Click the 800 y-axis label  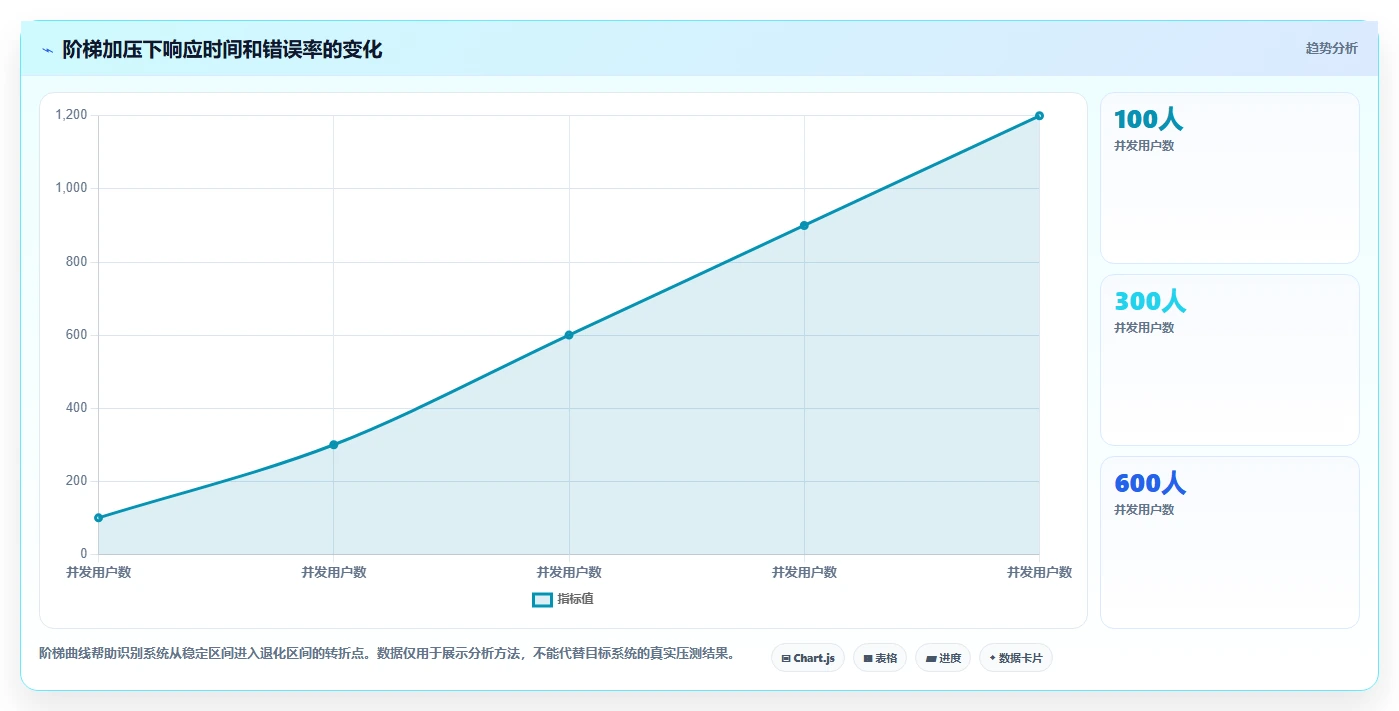[x=77, y=262]
